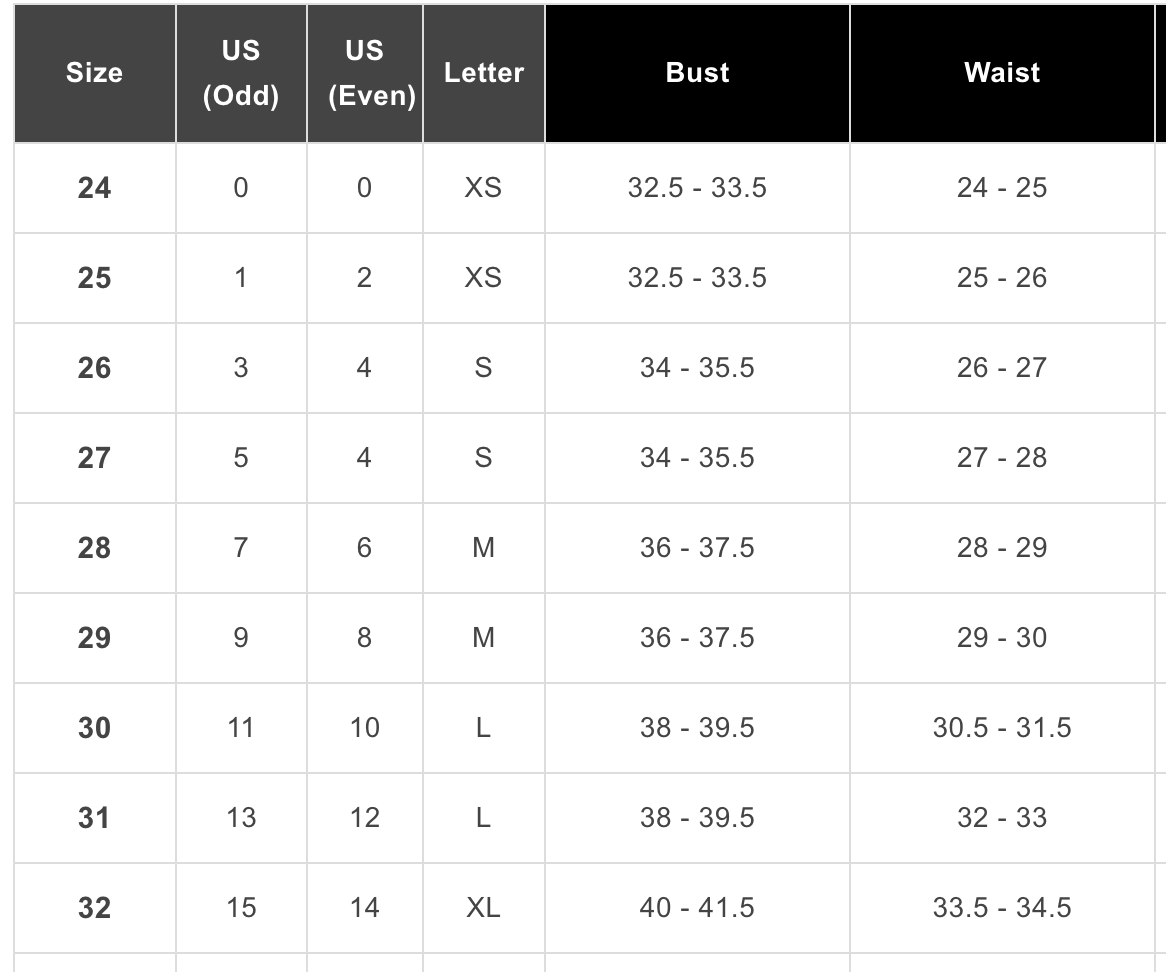Click the Letter column header

point(484,73)
